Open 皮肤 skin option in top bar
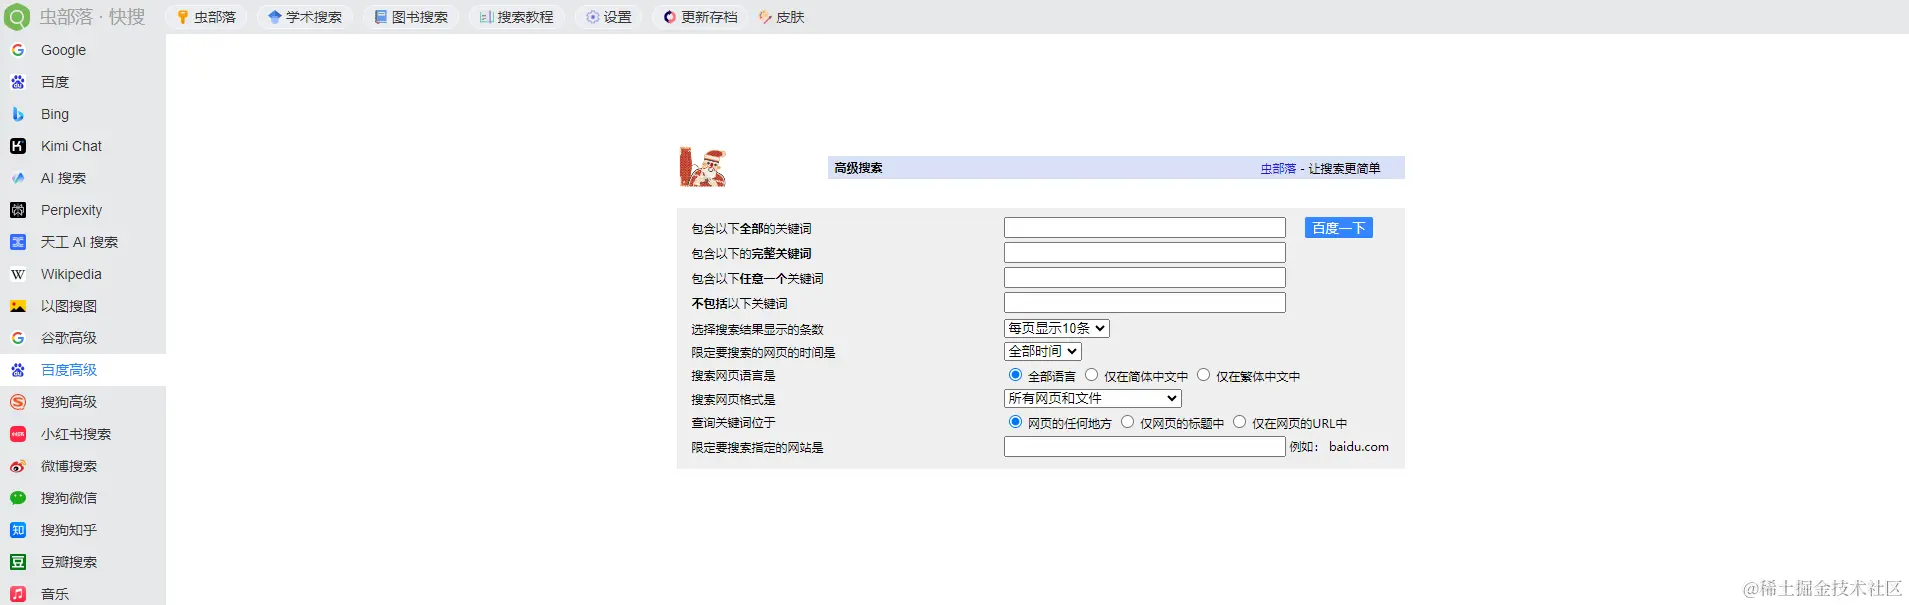The height and width of the screenshot is (605, 1909). pos(782,17)
